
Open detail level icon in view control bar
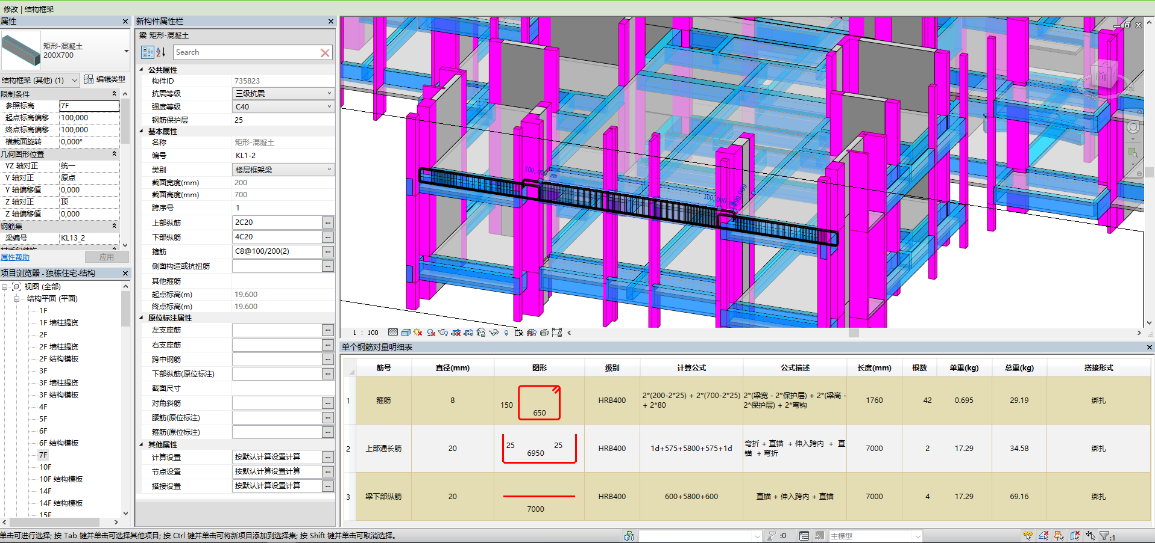click(393, 332)
